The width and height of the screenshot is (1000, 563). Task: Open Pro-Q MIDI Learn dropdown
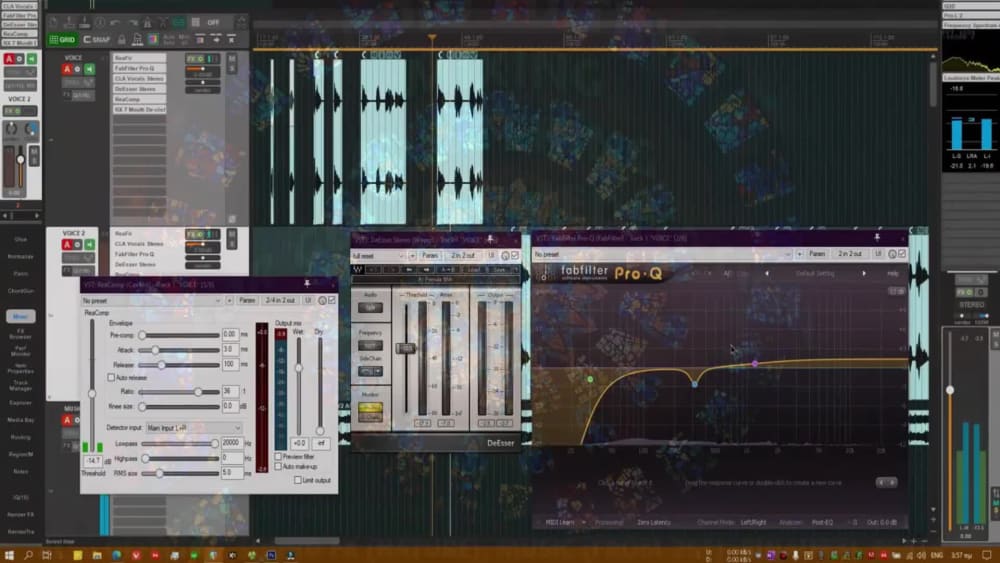point(565,522)
